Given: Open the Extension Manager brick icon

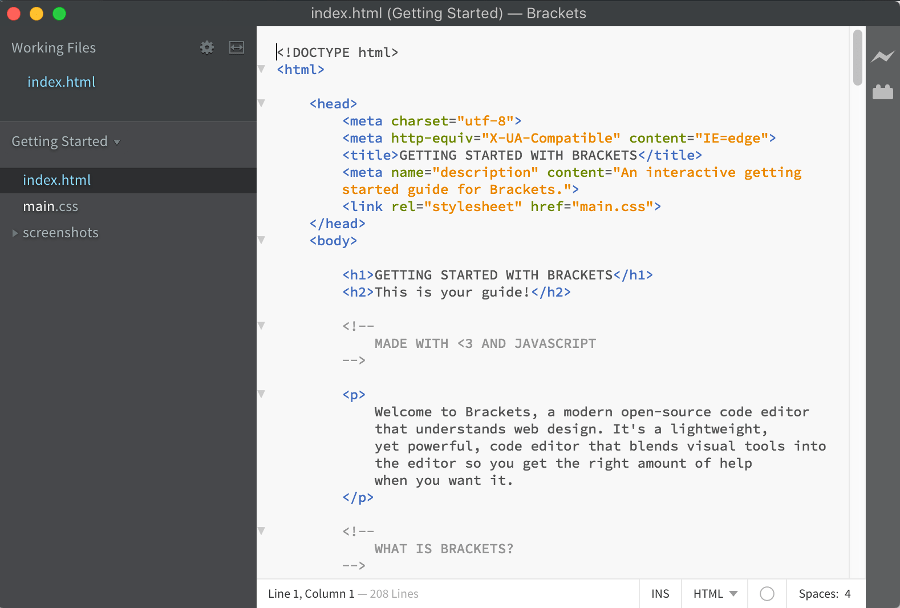Looking at the screenshot, I should pyautogui.click(x=883, y=92).
